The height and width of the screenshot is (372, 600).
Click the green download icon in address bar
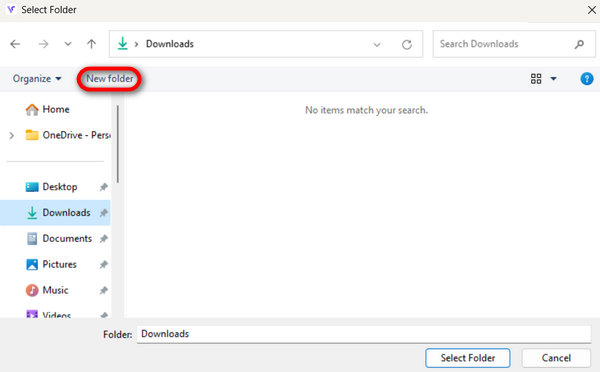click(x=122, y=44)
